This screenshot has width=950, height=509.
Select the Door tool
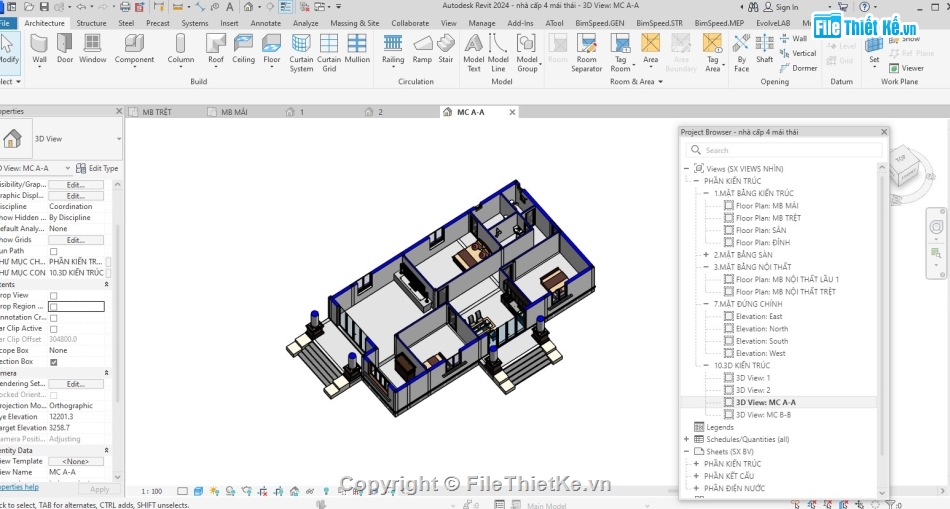pos(65,49)
